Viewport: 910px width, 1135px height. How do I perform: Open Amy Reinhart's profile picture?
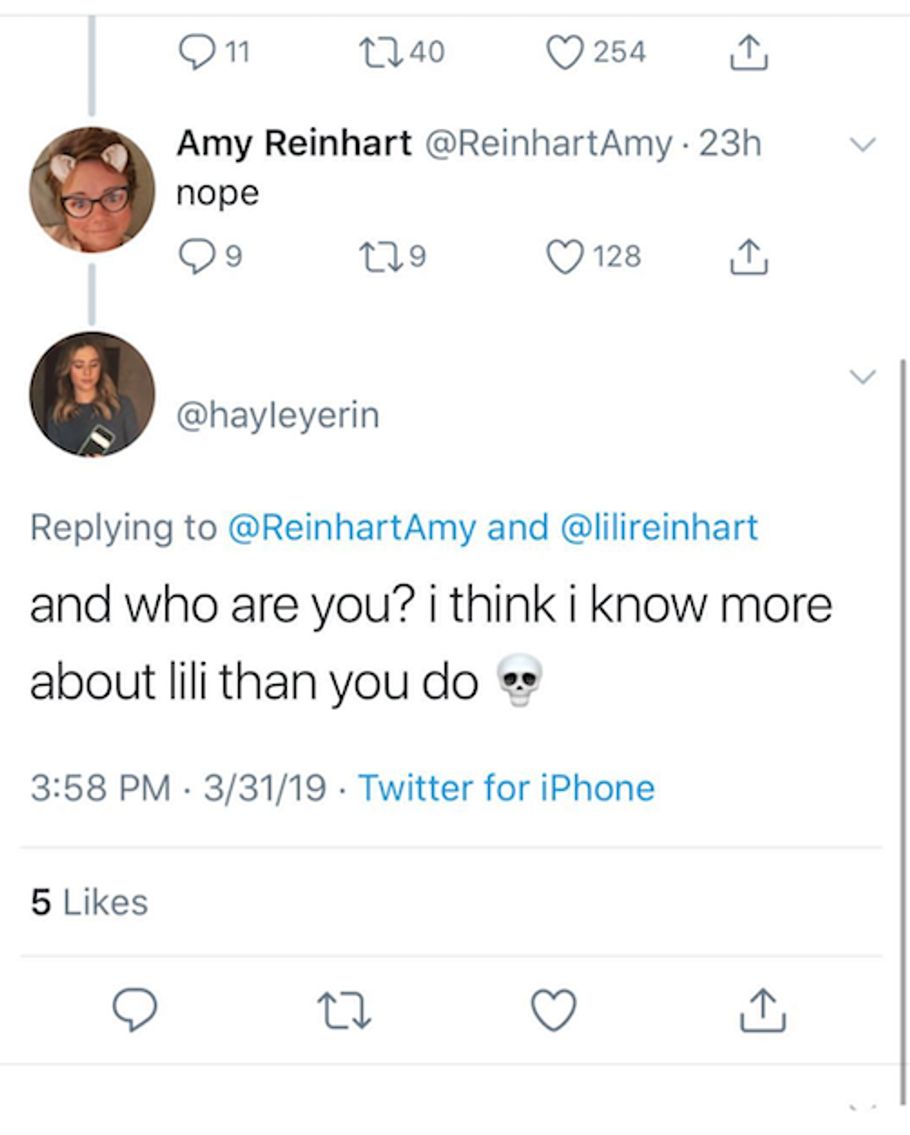tap(93, 189)
